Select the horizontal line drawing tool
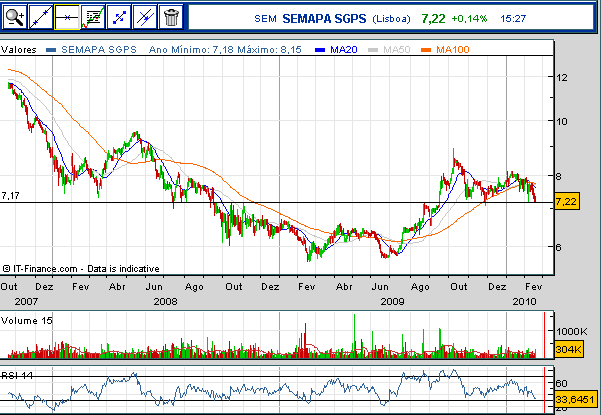The image size is (601, 415). [x=67, y=17]
